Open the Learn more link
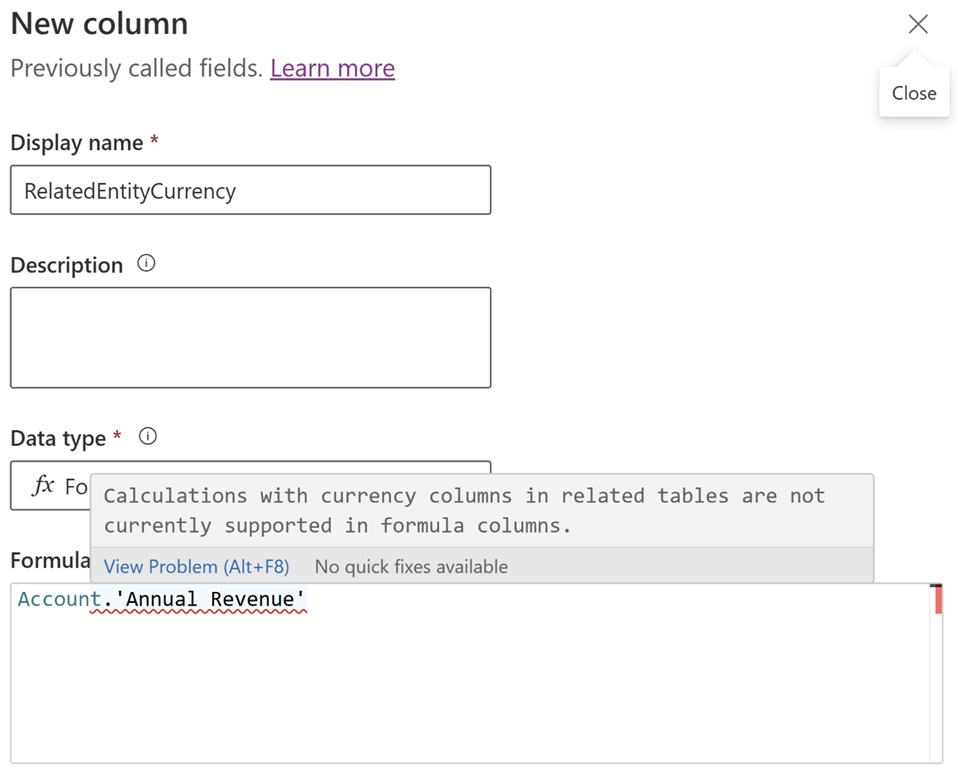958x777 pixels. 332,68
